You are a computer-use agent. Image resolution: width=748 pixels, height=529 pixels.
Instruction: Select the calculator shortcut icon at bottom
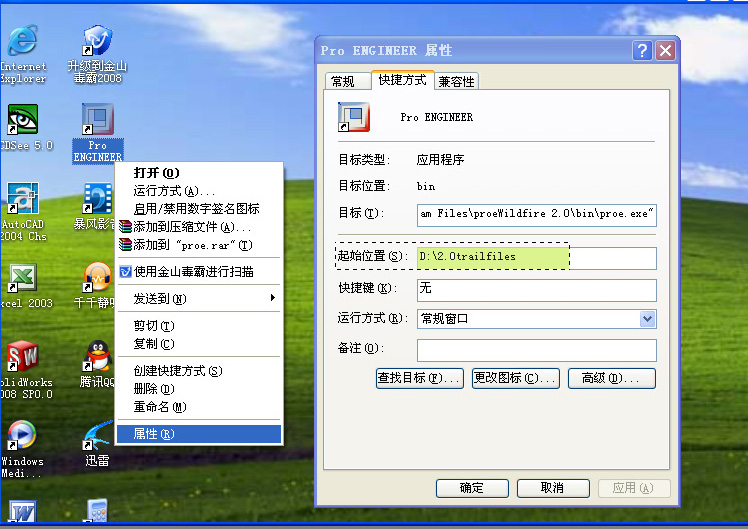tap(98, 510)
